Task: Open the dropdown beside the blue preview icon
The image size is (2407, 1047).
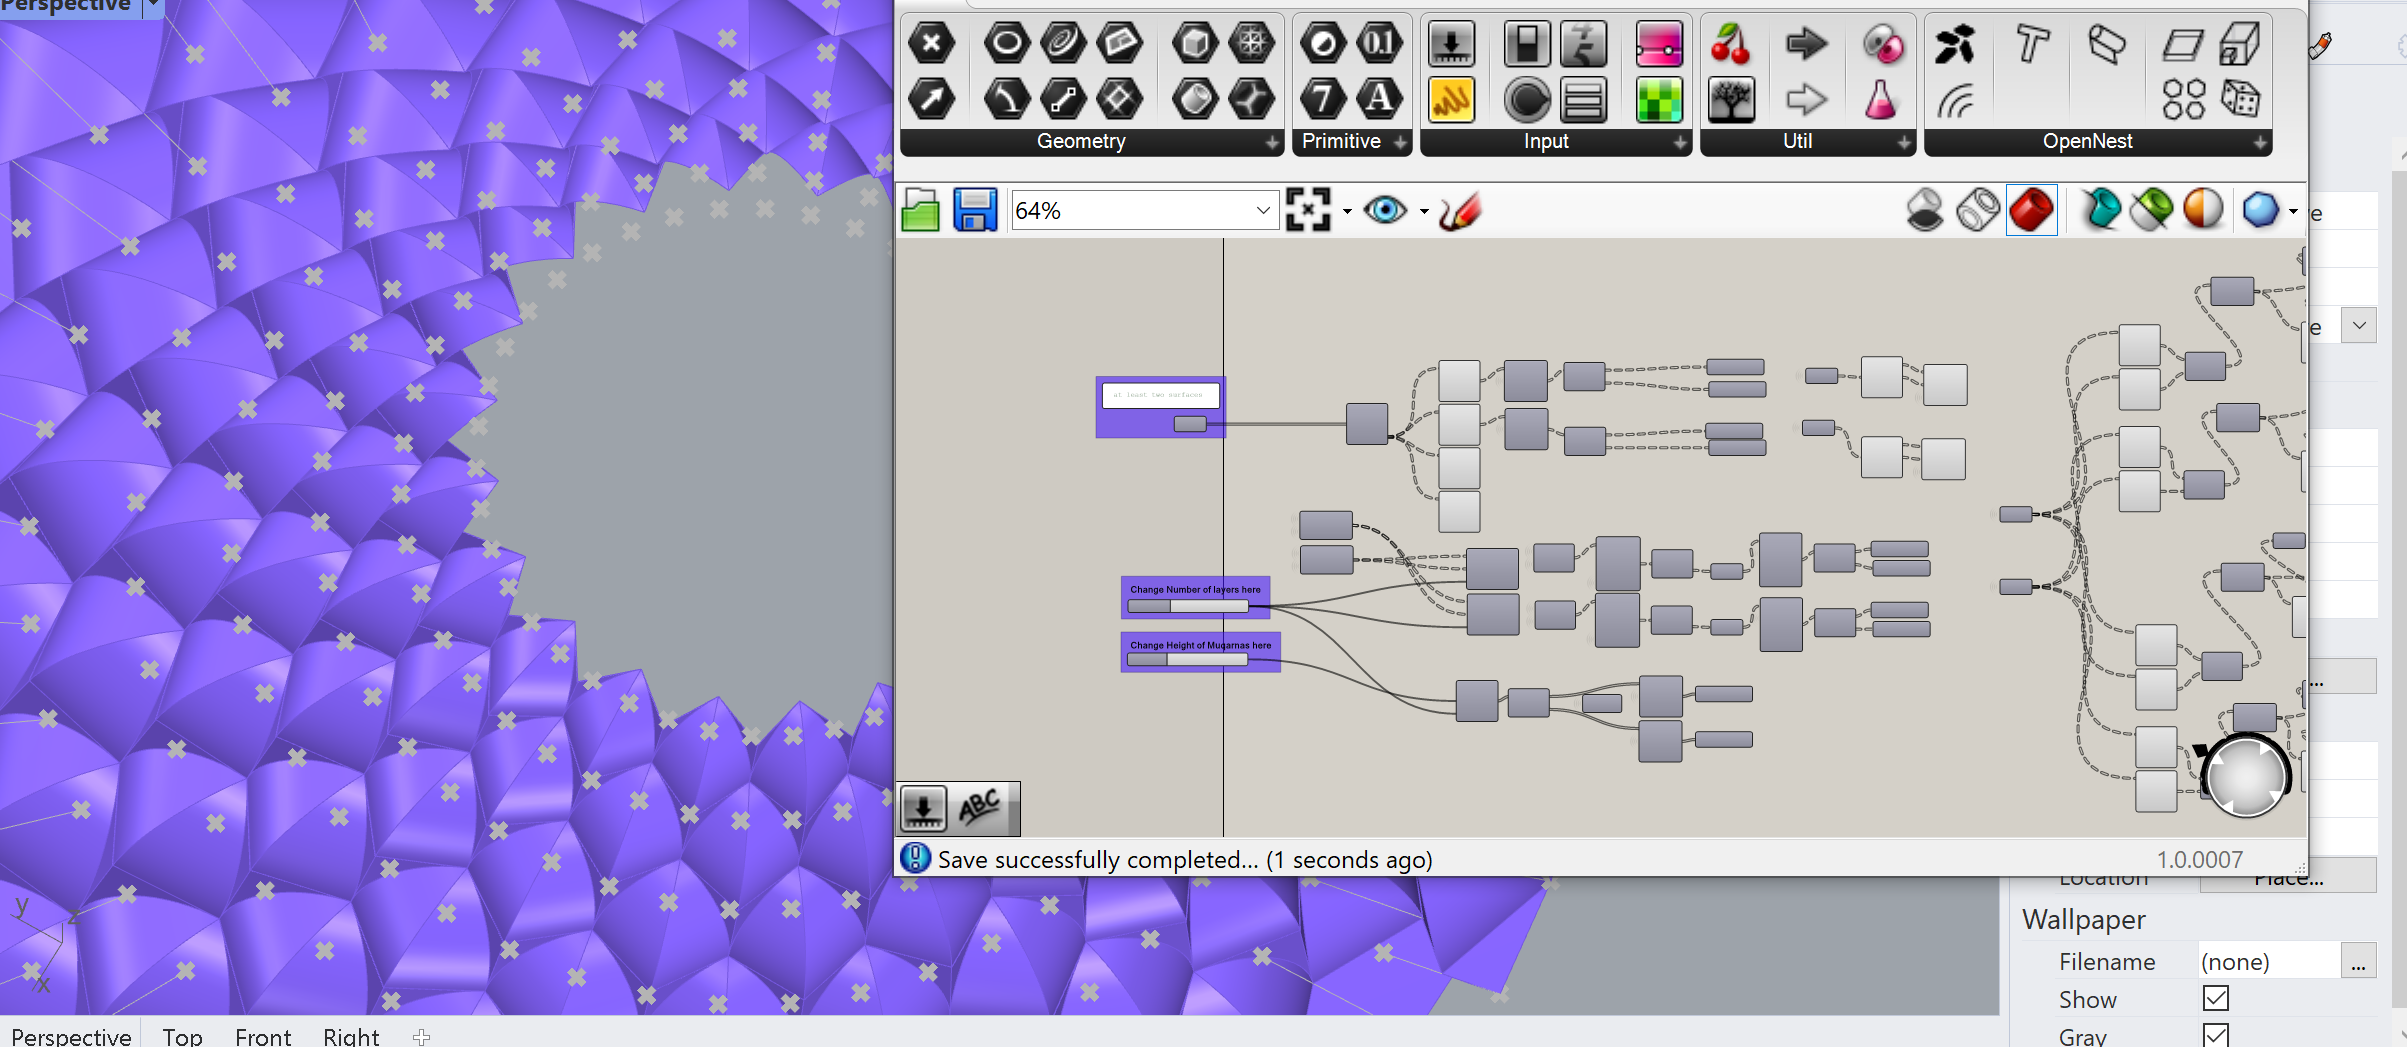Action: [x=2291, y=210]
